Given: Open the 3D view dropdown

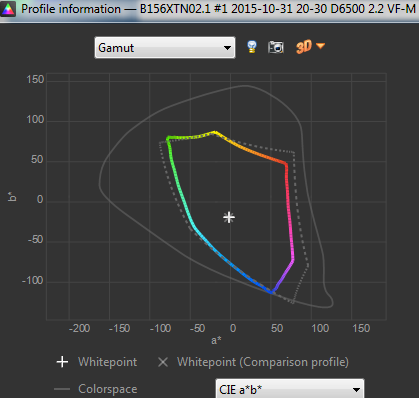Looking at the screenshot, I should click(310, 46).
